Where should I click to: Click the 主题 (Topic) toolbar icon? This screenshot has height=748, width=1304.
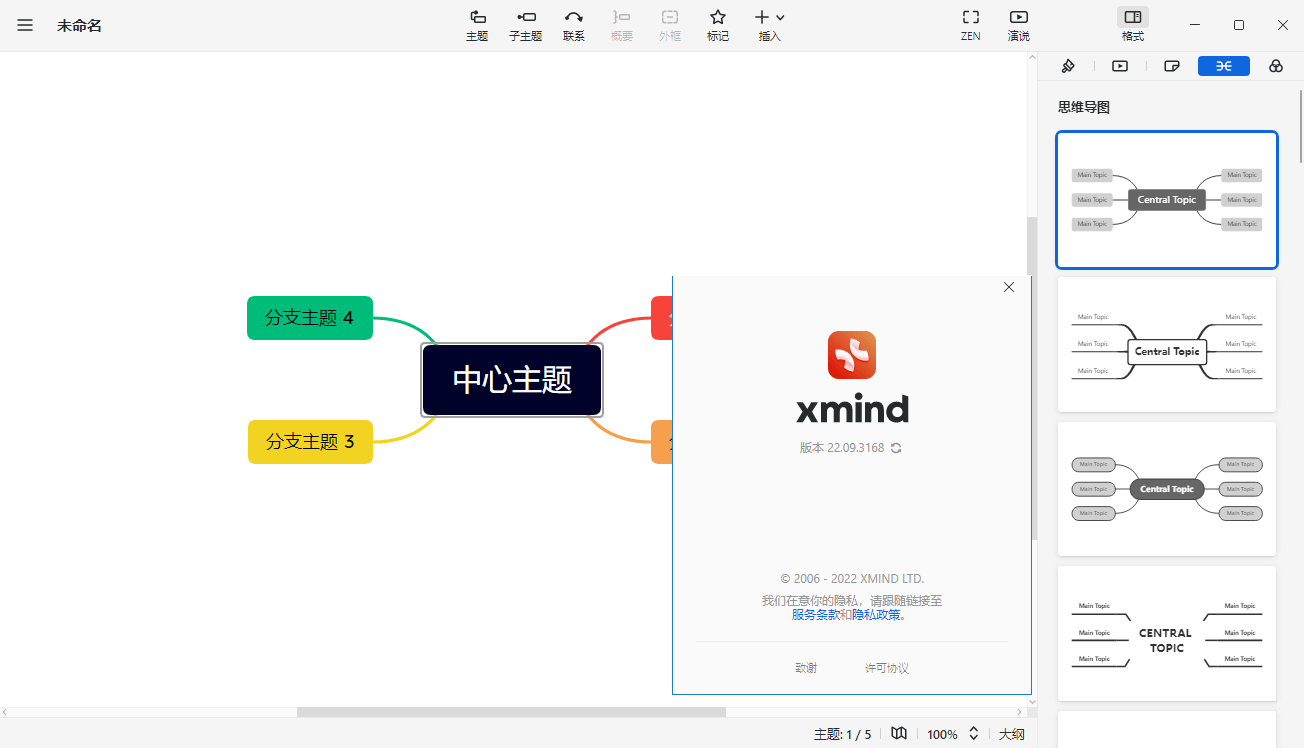477,25
